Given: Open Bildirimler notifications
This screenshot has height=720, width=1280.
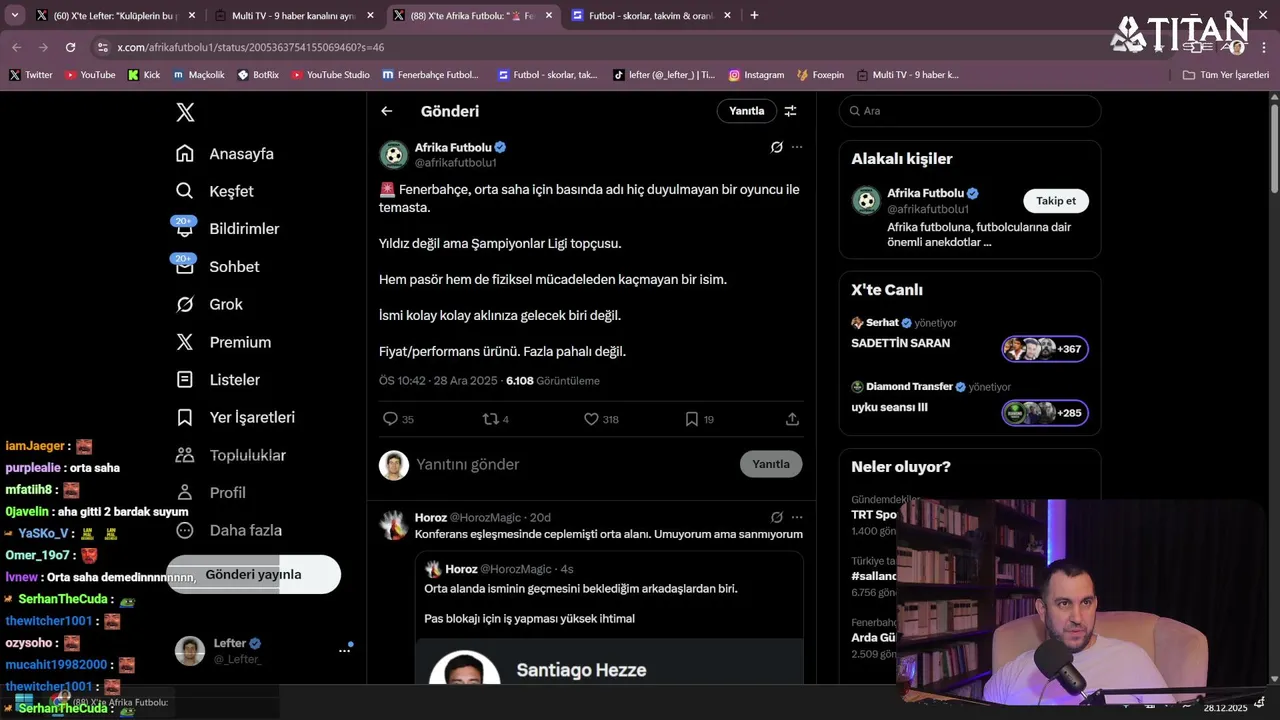Looking at the screenshot, I should coord(227,229).
